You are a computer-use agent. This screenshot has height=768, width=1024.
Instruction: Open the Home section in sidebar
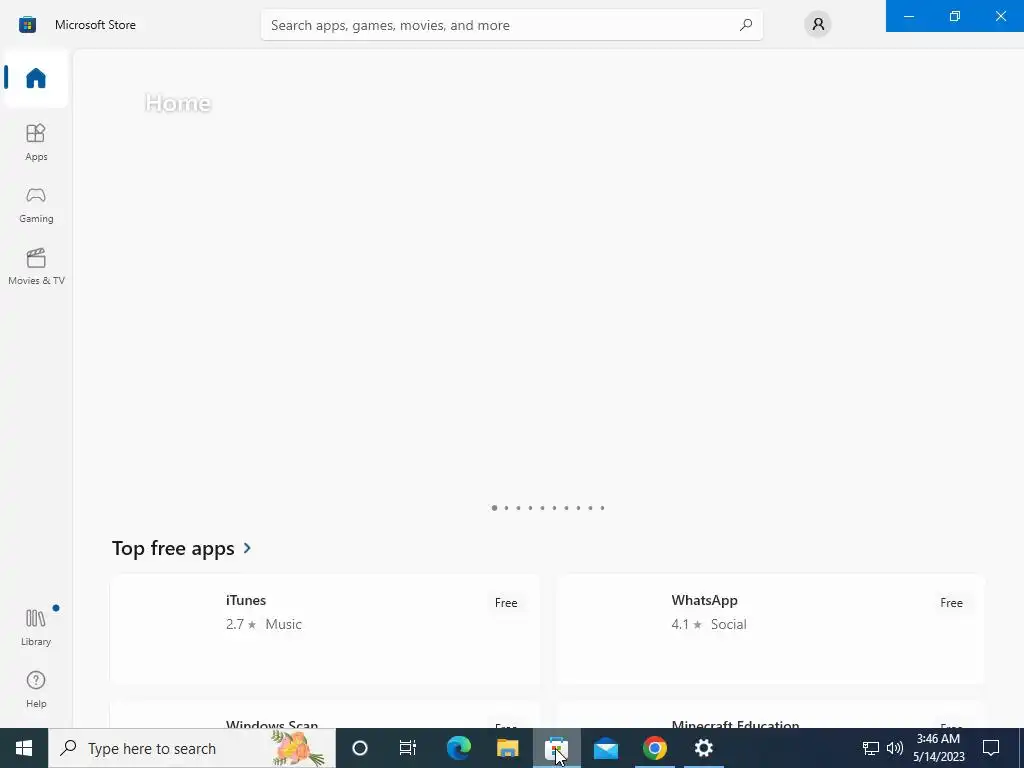36,78
